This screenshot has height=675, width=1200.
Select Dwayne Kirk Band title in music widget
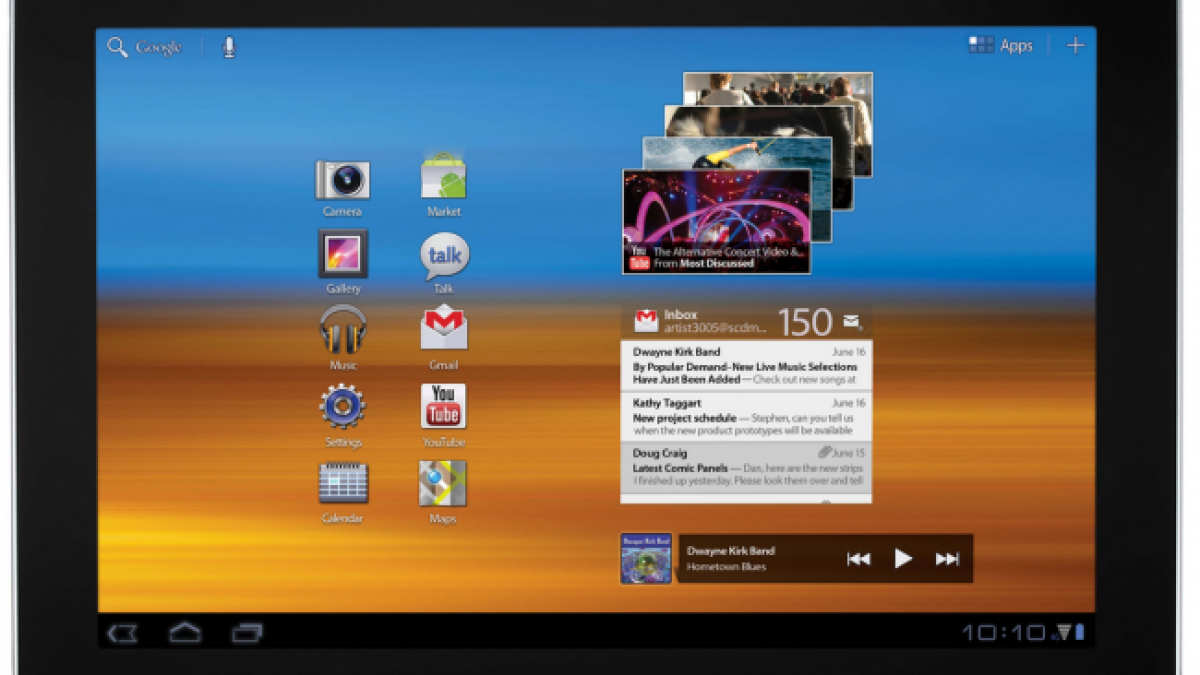tap(731, 551)
